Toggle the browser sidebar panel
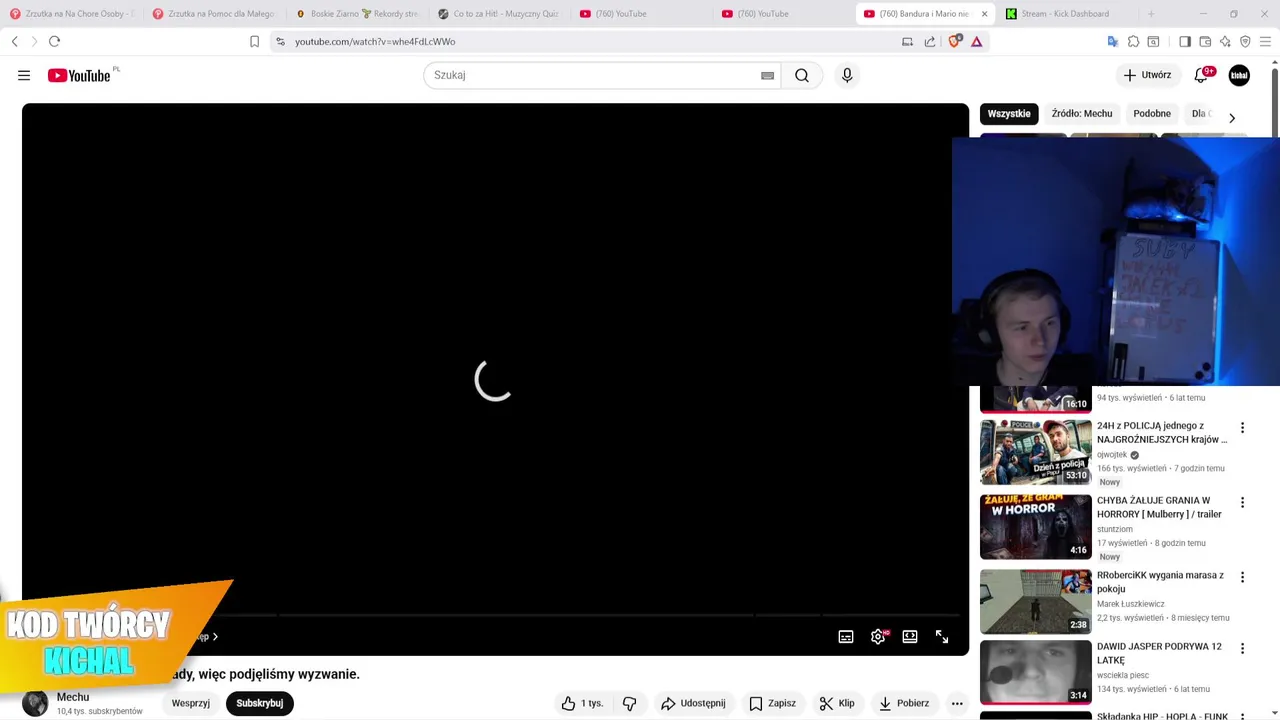 pyautogui.click(x=1185, y=41)
